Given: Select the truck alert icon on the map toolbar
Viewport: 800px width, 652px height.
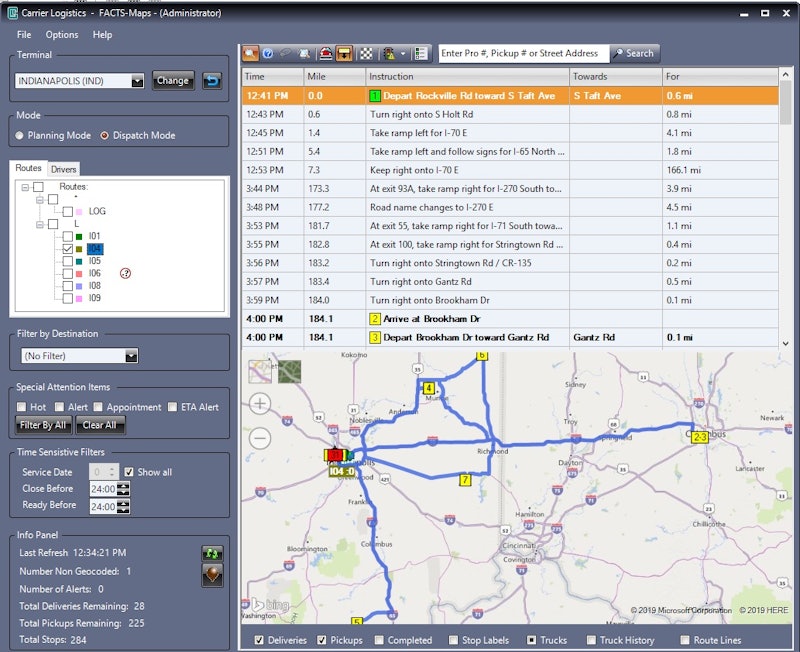Looking at the screenshot, I should point(325,52).
